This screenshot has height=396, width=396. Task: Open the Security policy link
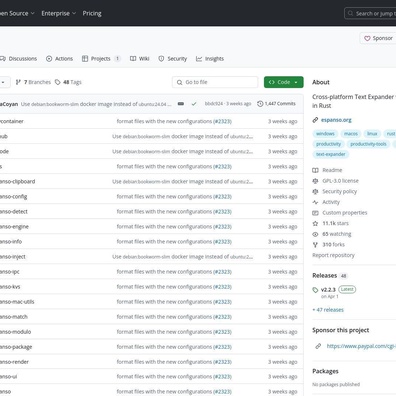tap(339, 191)
